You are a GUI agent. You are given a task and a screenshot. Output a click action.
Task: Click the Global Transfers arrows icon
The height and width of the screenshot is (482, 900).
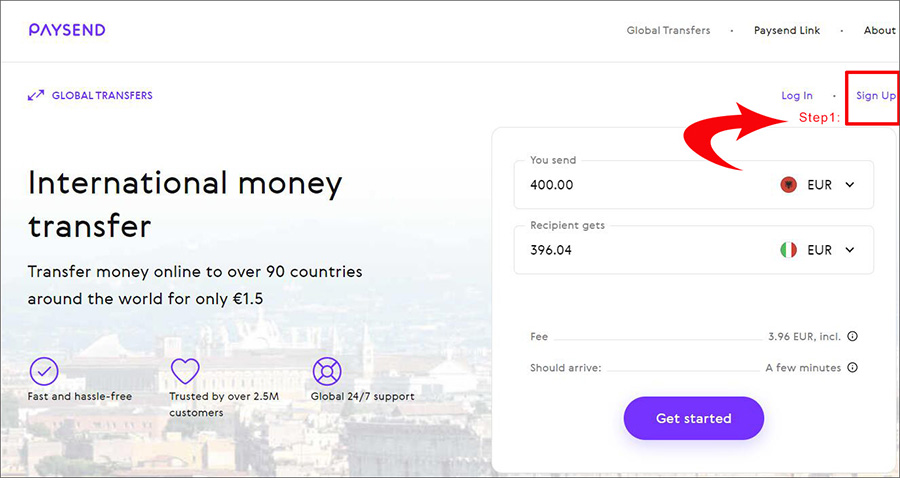click(x=36, y=95)
